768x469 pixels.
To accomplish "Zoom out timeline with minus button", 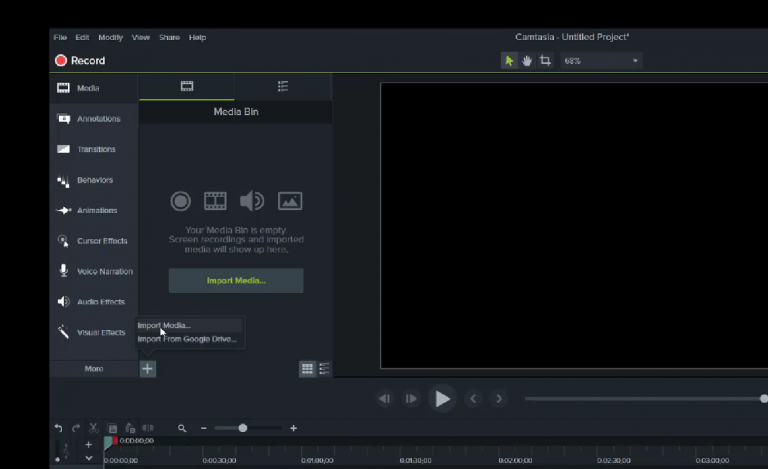I will tap(204, 428).
